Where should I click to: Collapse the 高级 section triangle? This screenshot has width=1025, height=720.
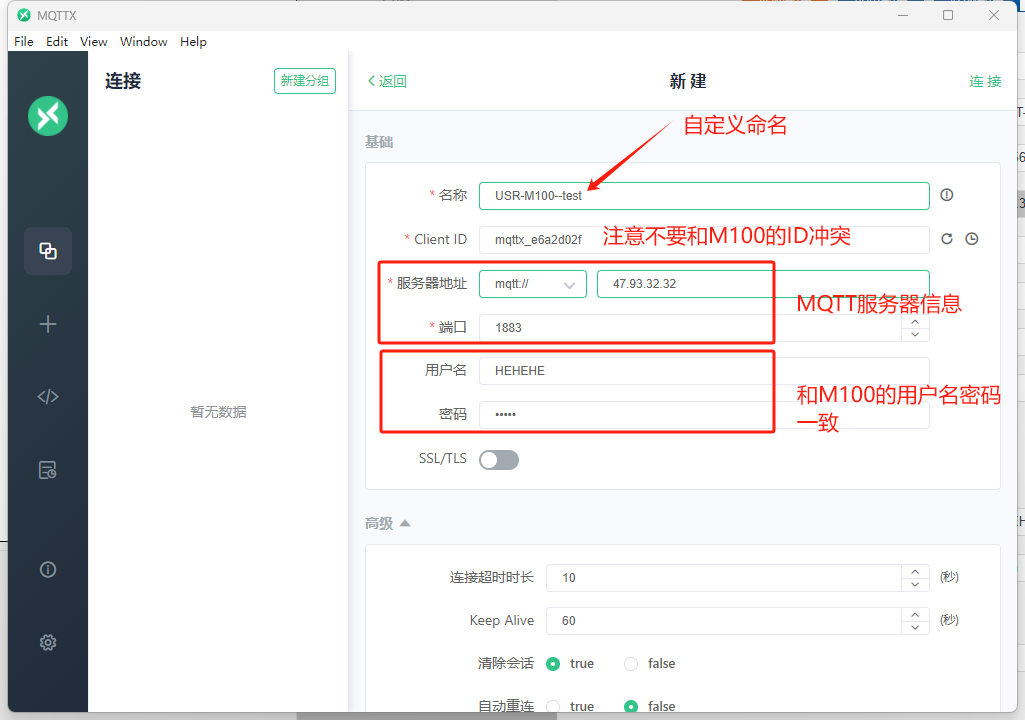click(x=405, y=523)
